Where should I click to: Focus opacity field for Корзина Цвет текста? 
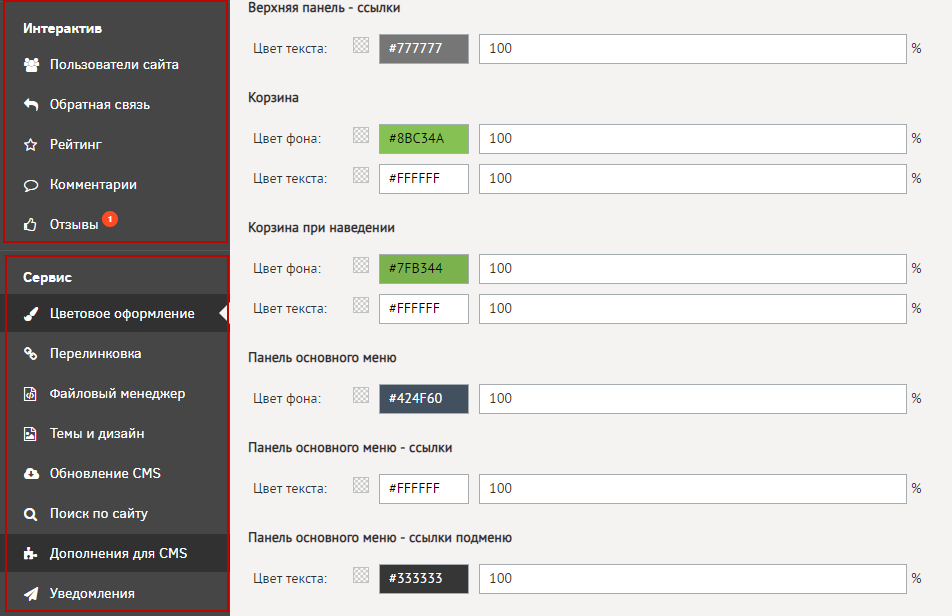click(x=693, y=178)
